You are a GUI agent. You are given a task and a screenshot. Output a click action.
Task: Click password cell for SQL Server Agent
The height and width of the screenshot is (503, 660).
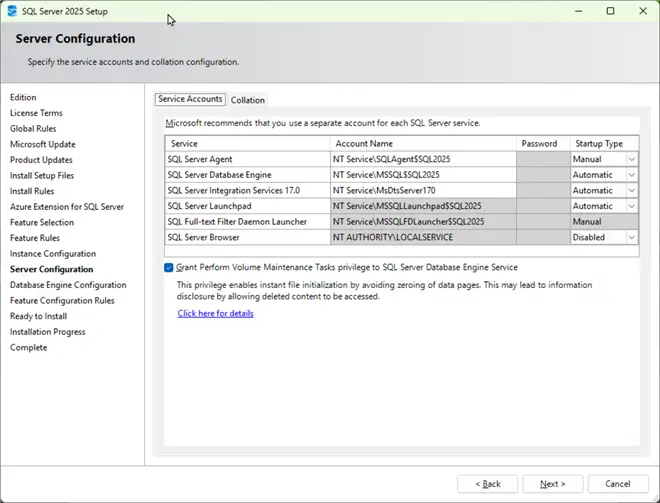(x=543, y=159)
